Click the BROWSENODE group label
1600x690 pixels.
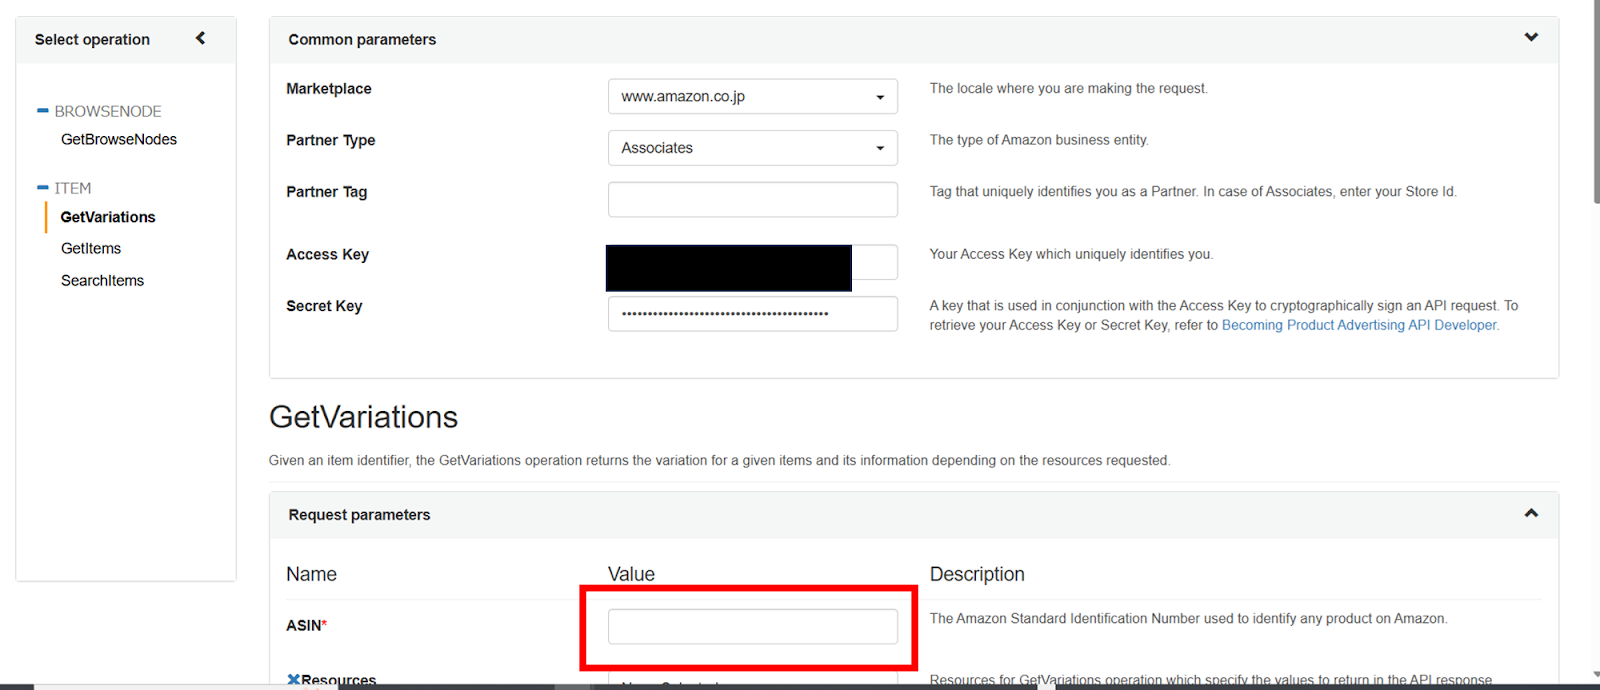(x=108, y=111)
